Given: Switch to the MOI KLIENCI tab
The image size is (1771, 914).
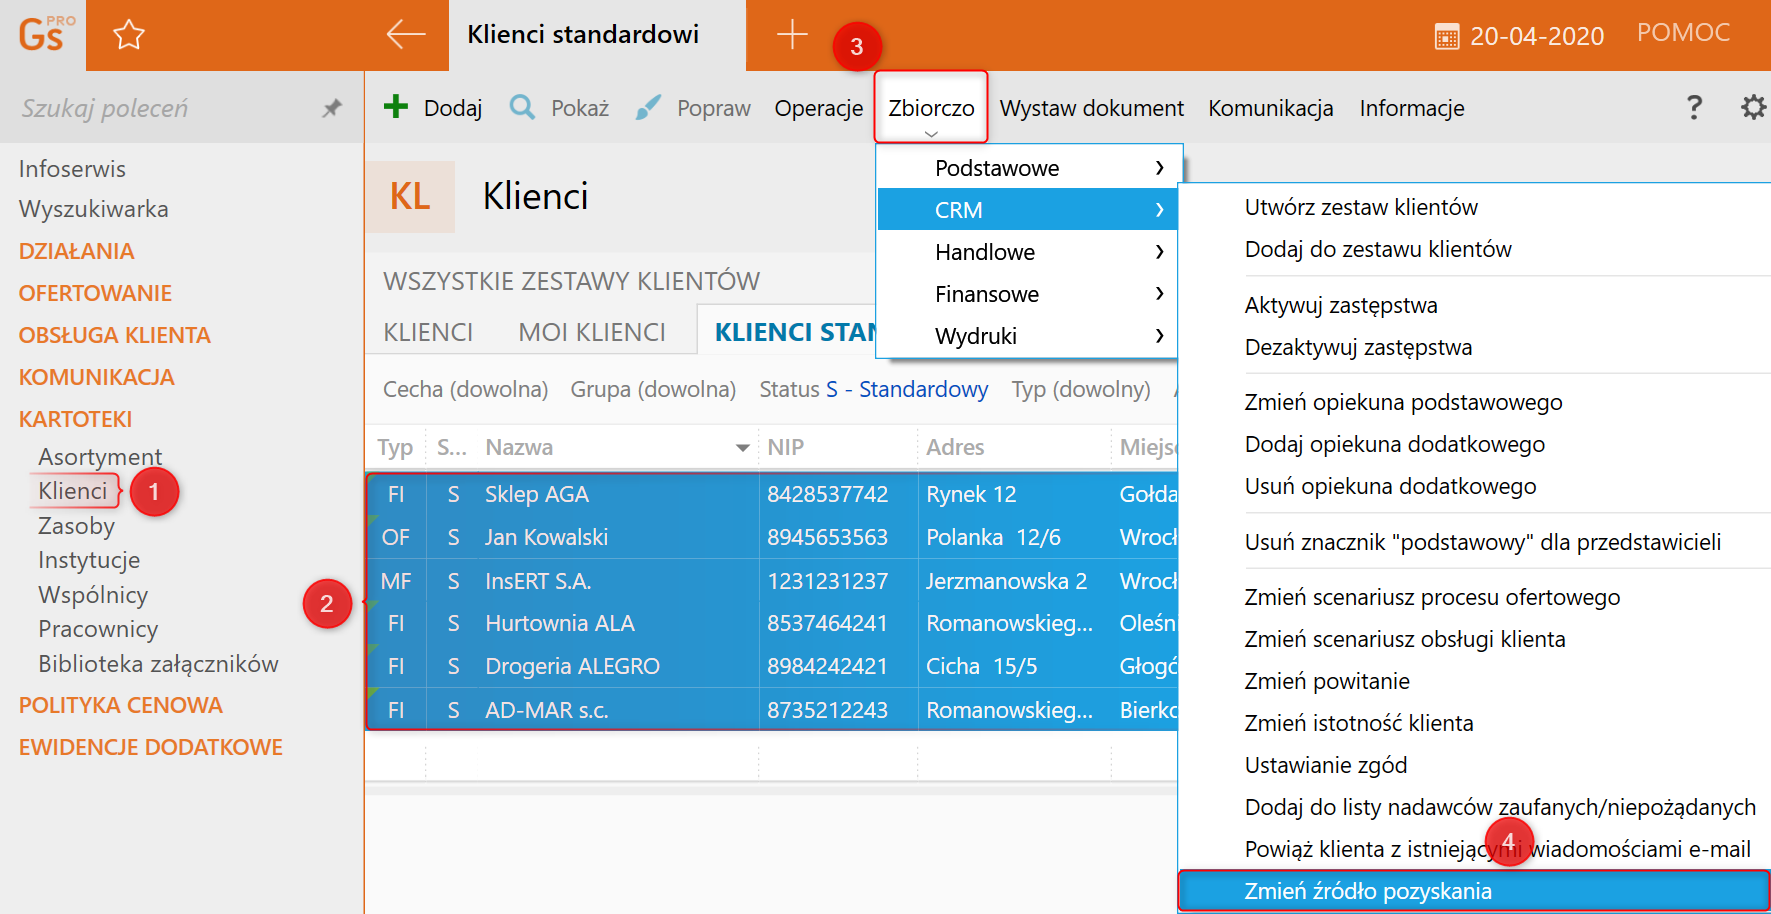Looking at the screenshot, I should point(592,332).
